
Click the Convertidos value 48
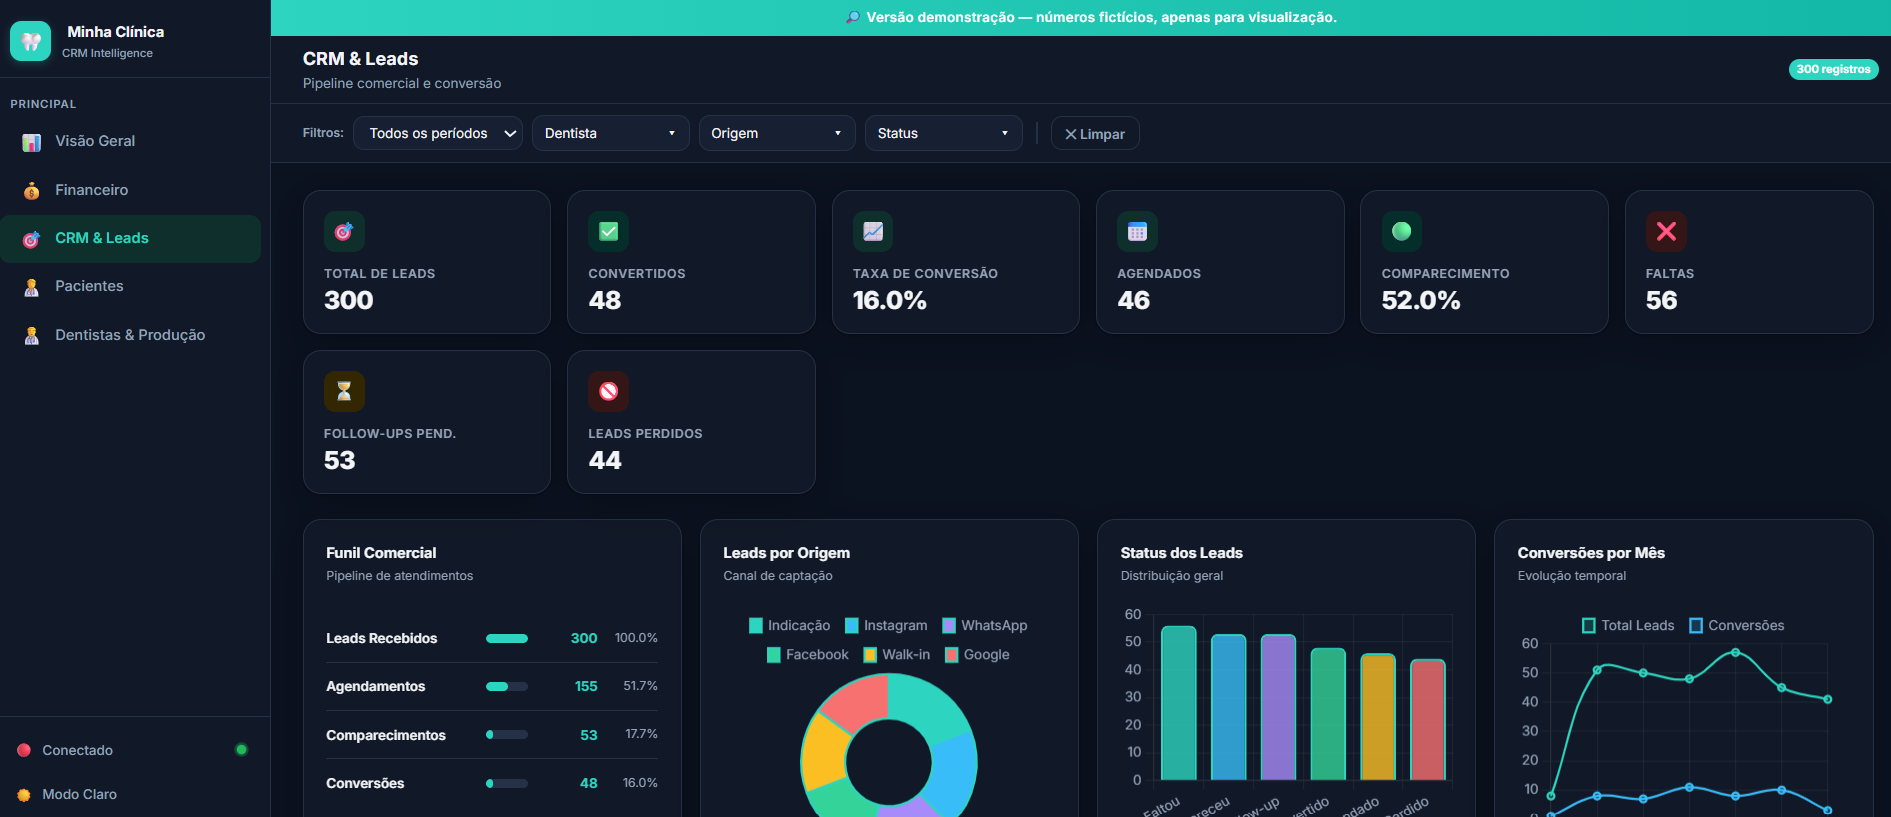pyautogui.click(x=605, y=300)
